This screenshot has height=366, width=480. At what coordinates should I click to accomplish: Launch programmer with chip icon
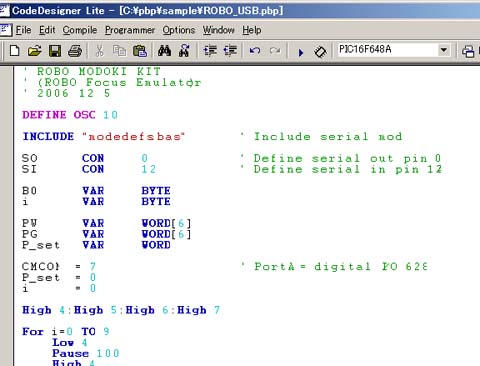[x=320, y=52]
